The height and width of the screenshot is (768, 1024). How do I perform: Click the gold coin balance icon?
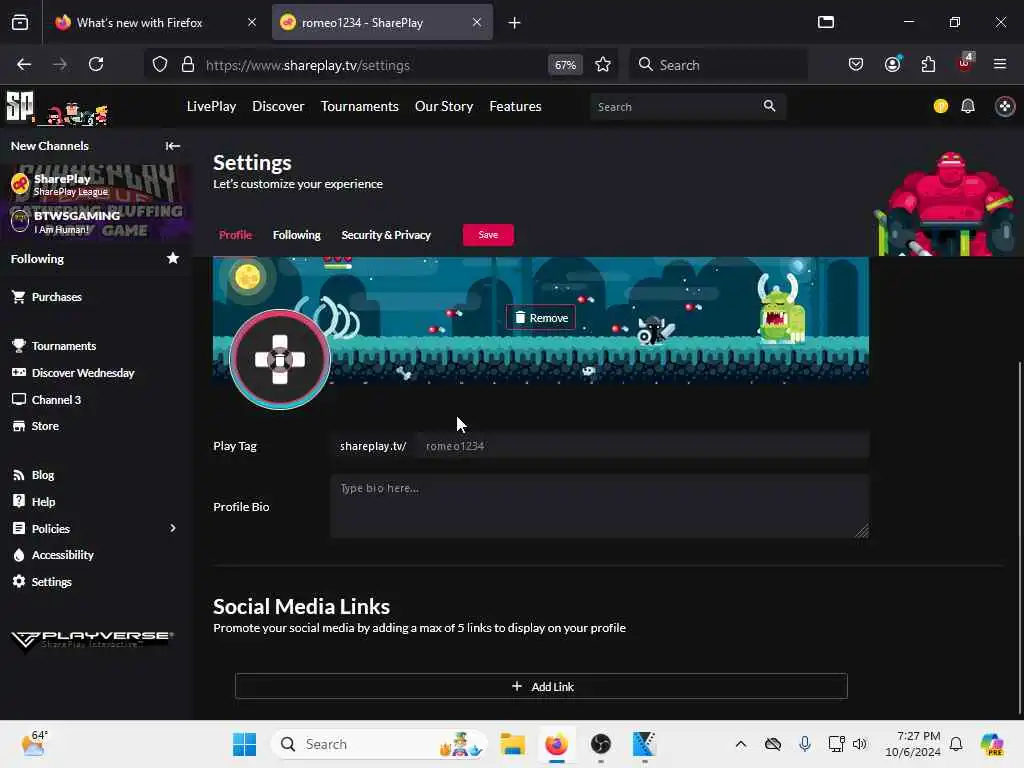940,106
